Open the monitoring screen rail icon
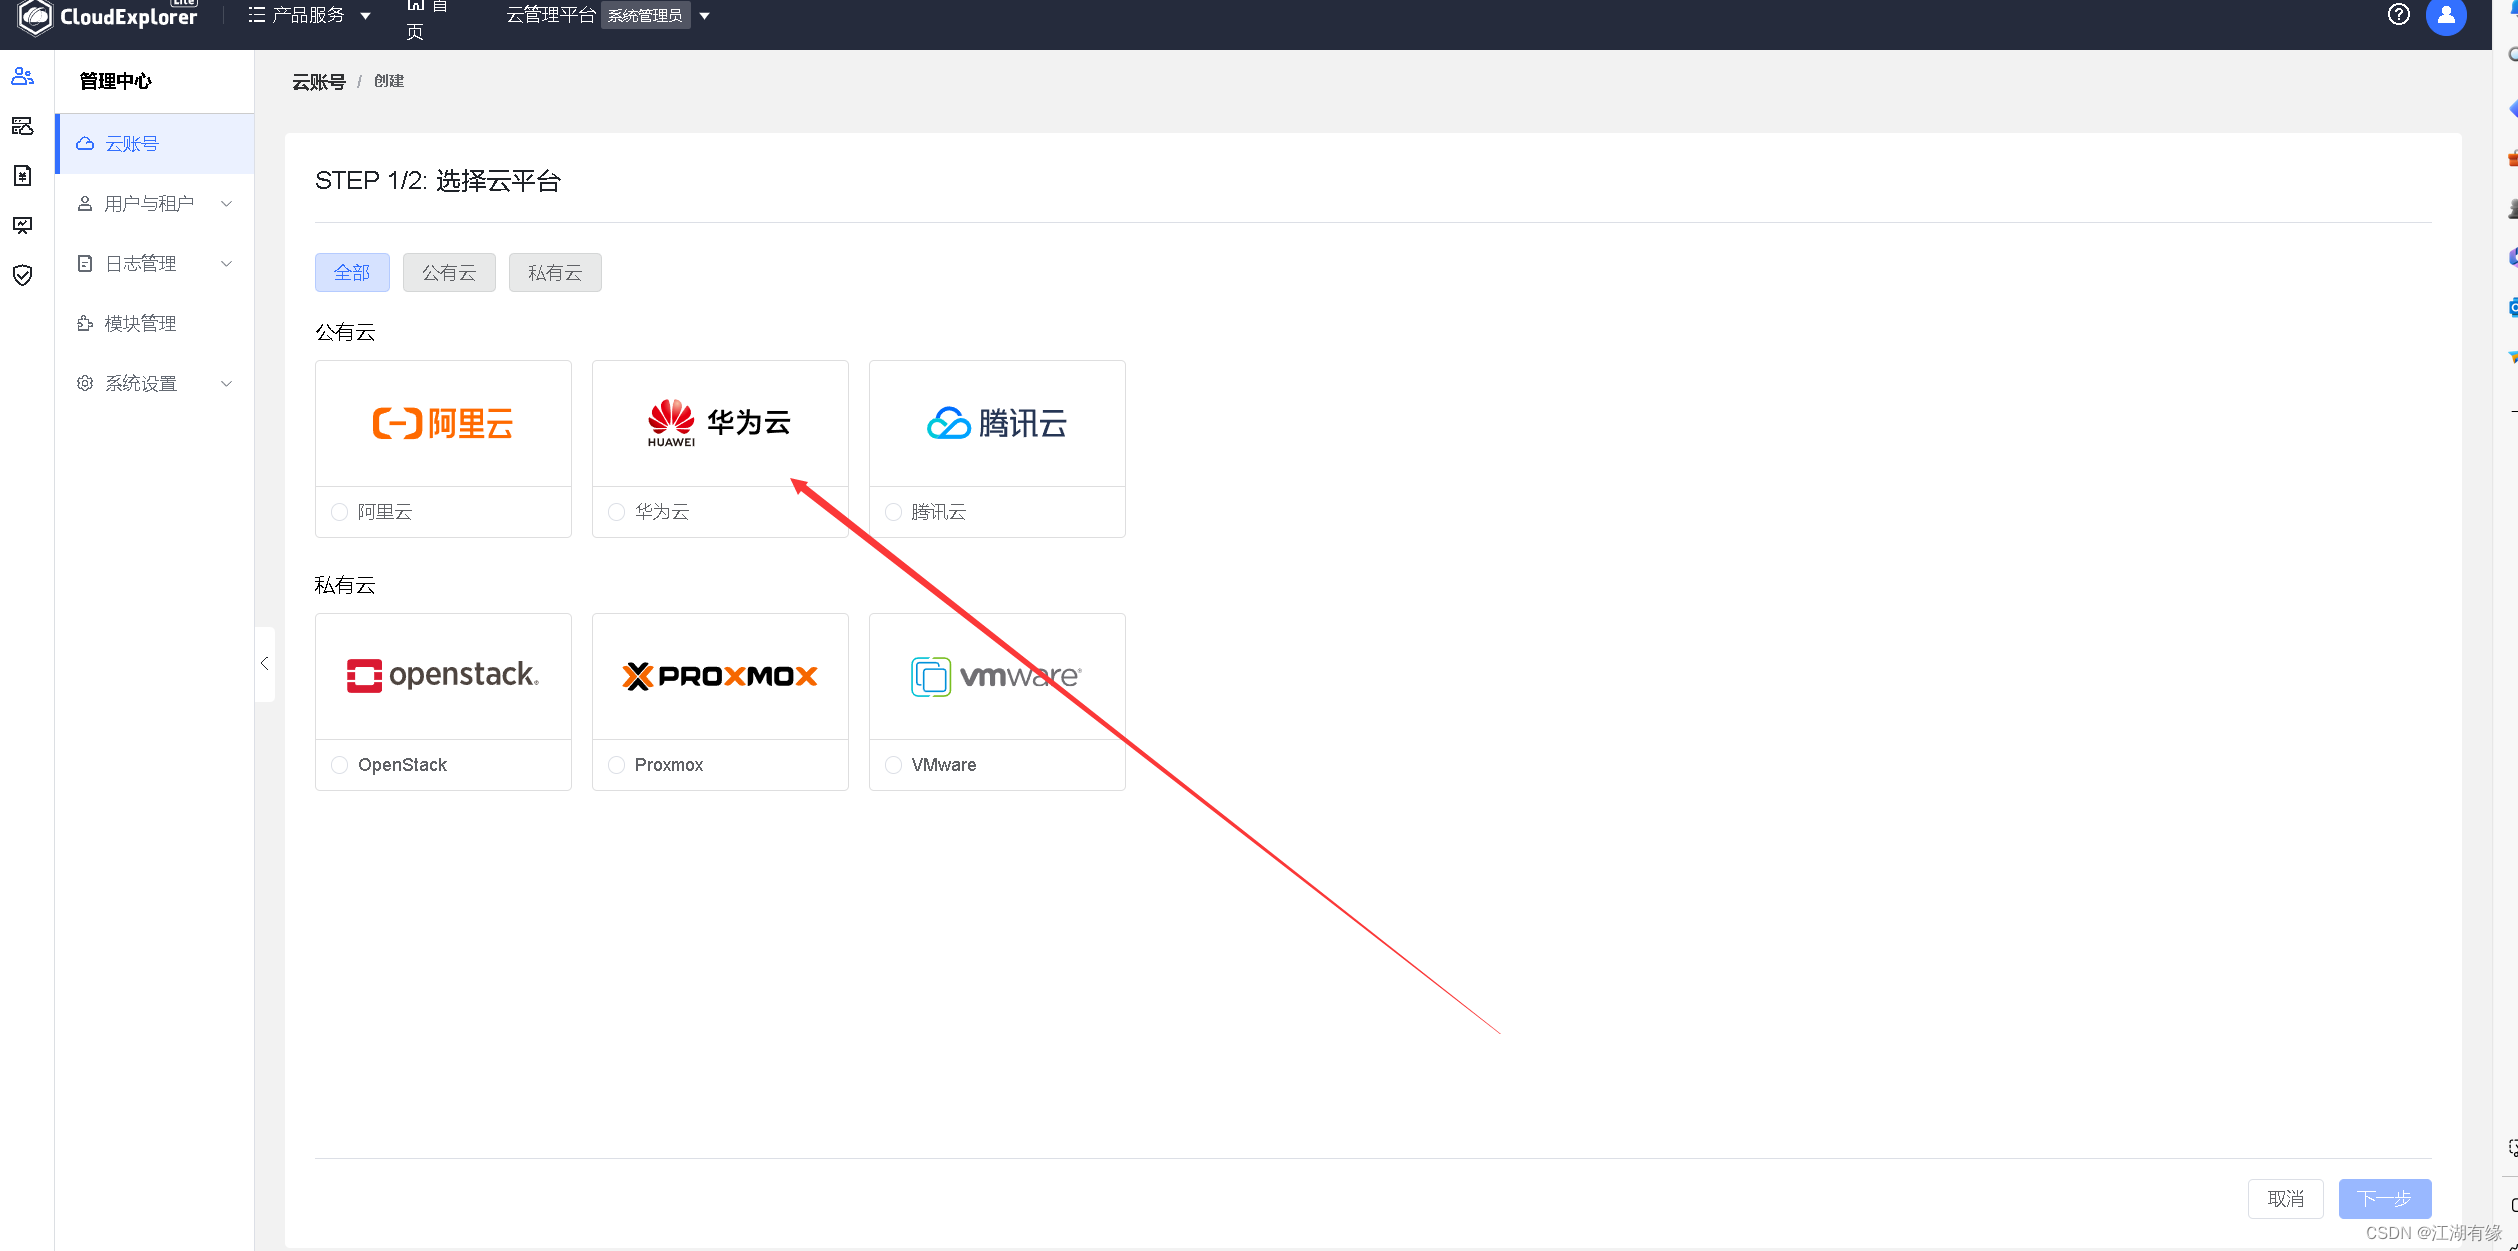Screen dimensions: 2518x1251 tap(22, 225)
